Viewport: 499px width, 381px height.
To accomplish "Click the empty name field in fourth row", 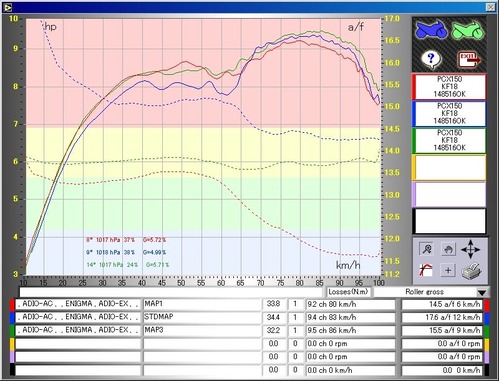I will [x=202, y=344].
